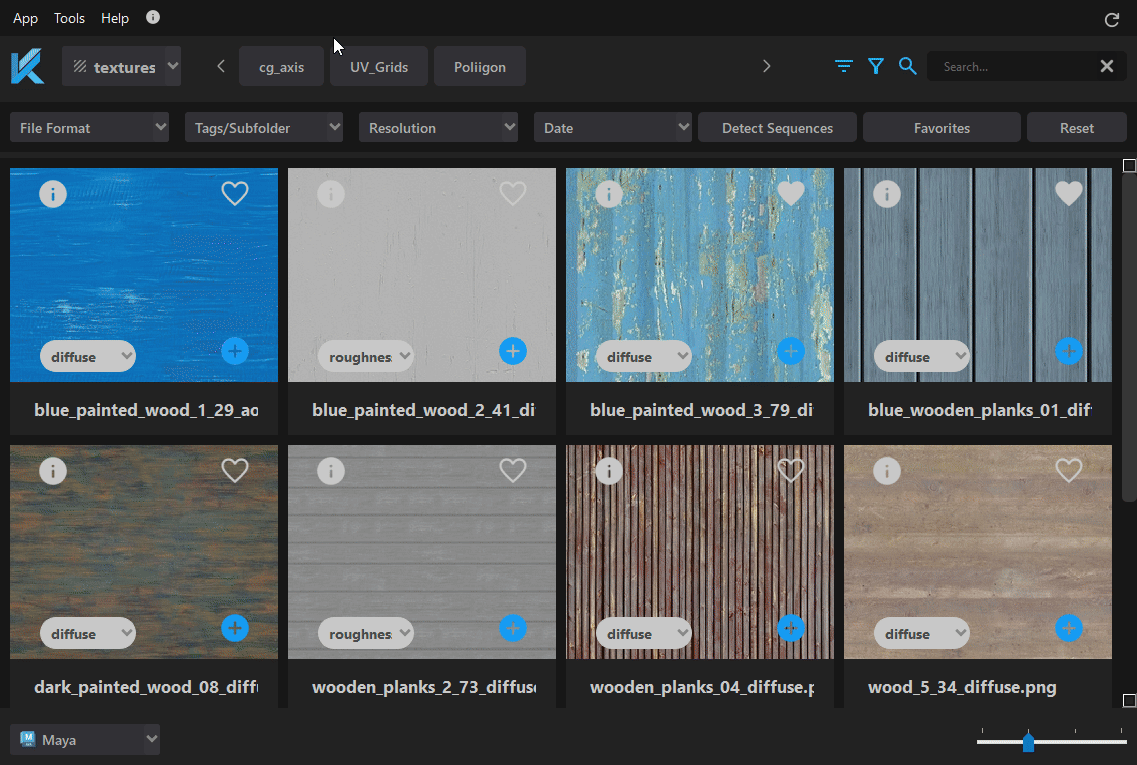Clear the search with the X icon
This screenshot has height=765, width=1137.
pos(1107,66)
